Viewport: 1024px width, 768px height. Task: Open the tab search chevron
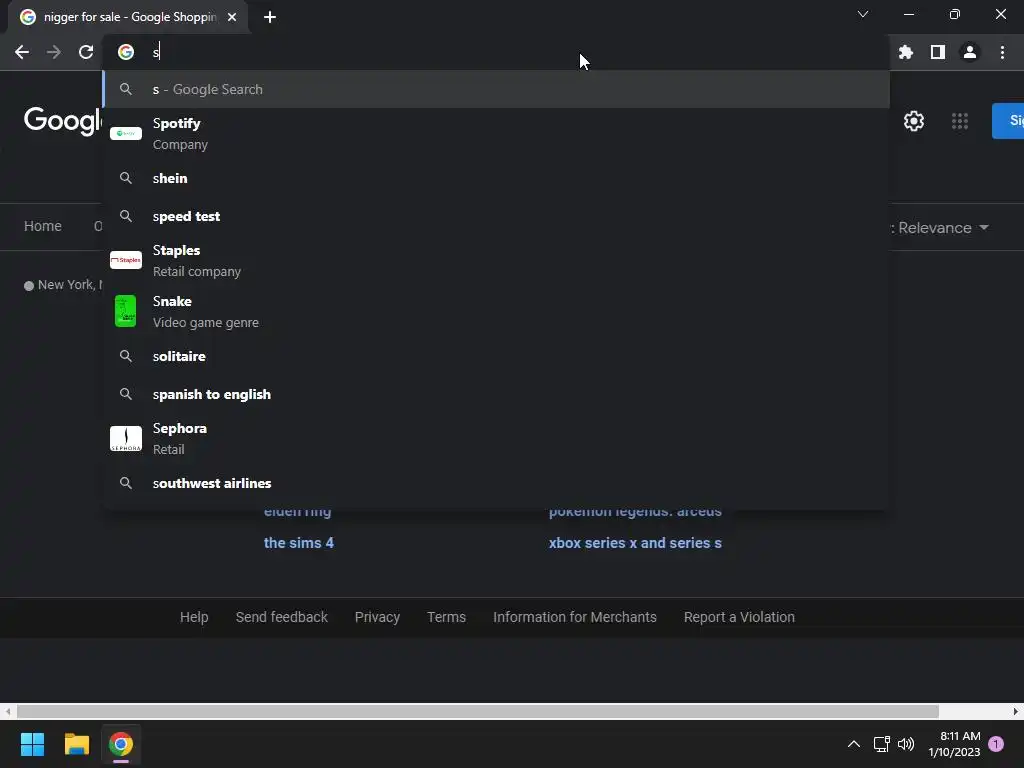[863, 14]
